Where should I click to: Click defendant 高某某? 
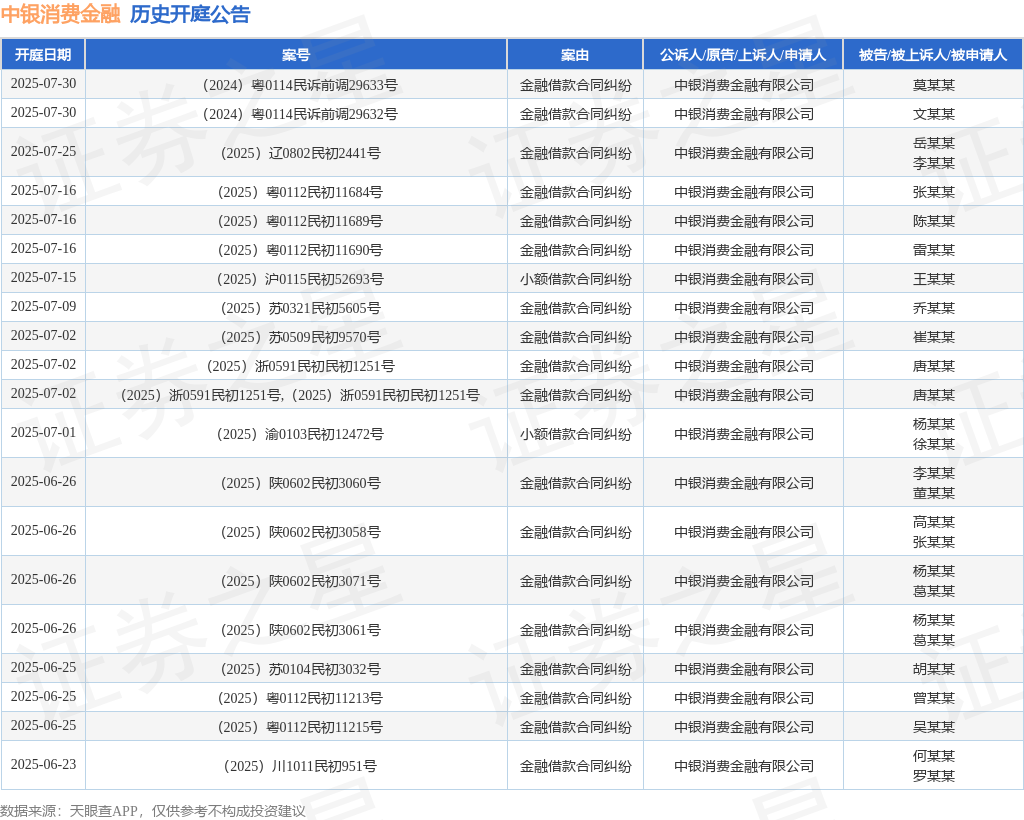tap(933, 522)
